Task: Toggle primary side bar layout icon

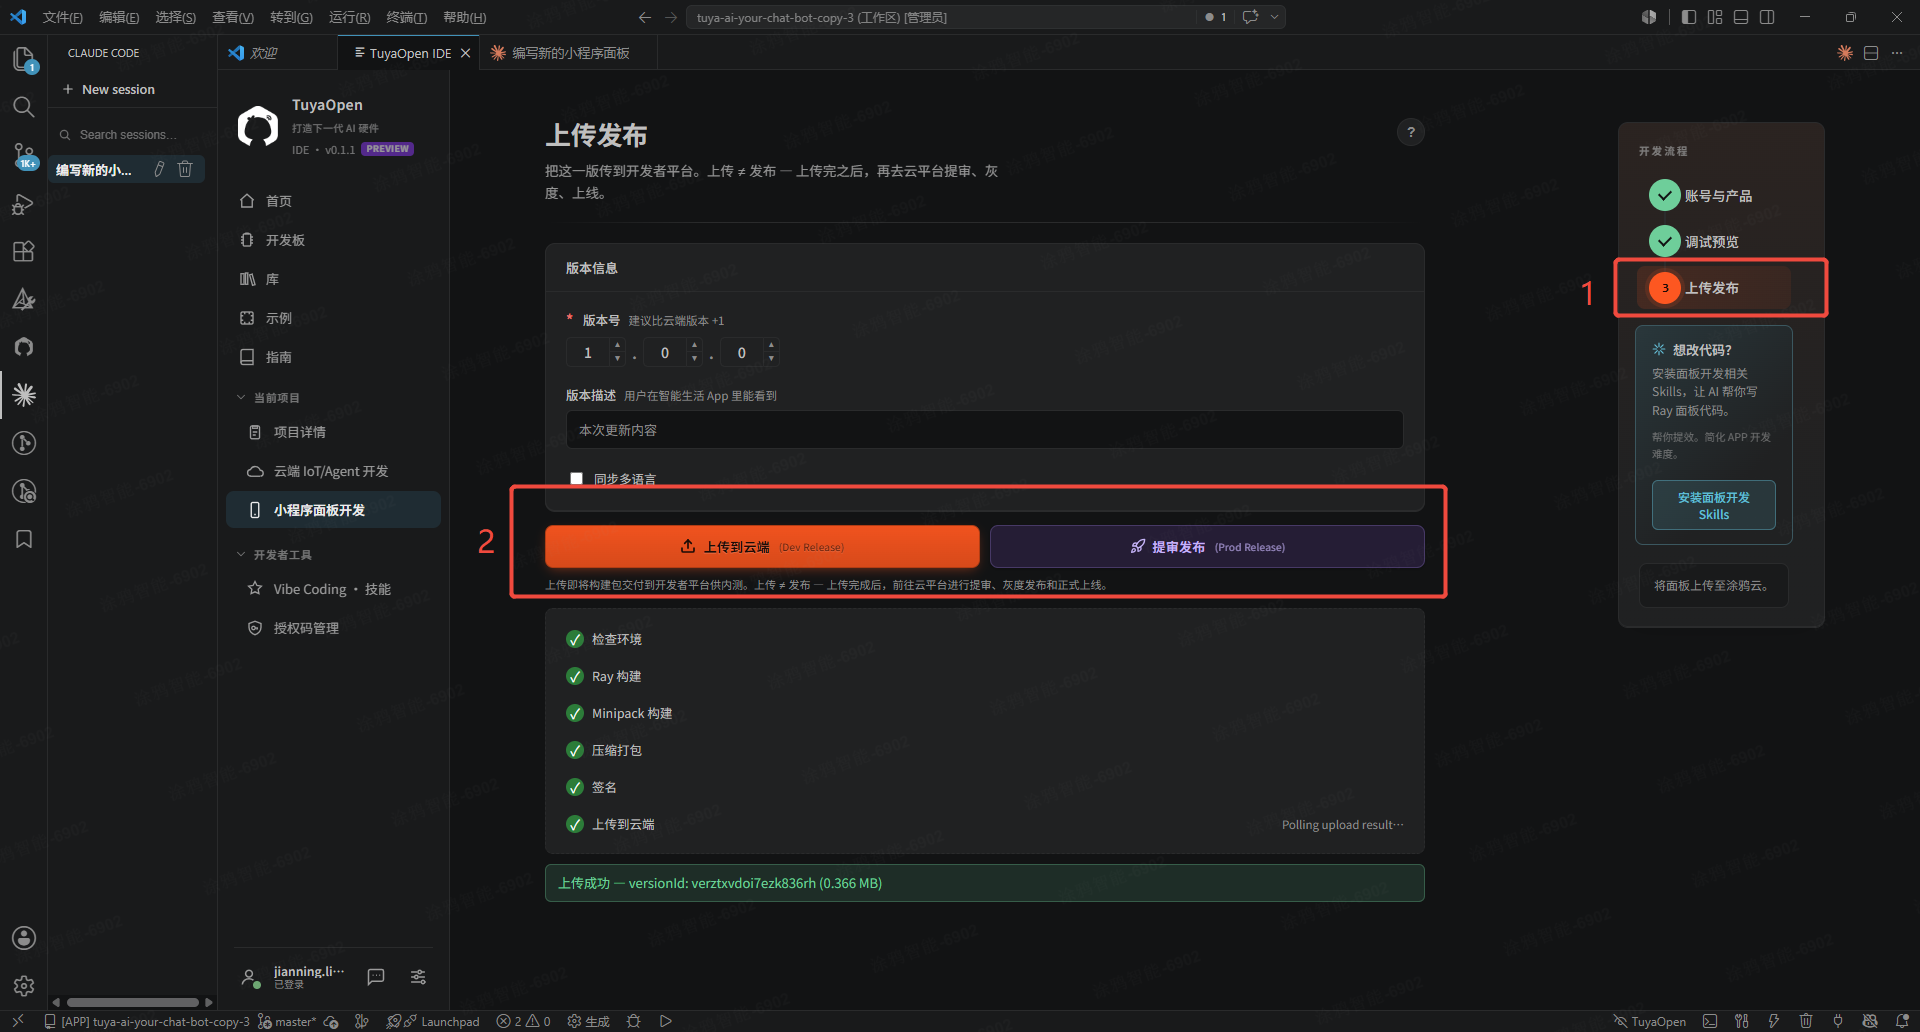Action: tap(1689, 17)
